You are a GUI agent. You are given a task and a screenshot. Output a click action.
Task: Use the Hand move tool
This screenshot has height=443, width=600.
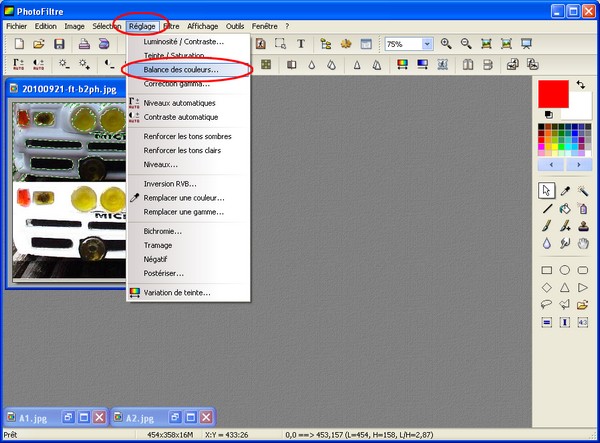tap(583, 243)
